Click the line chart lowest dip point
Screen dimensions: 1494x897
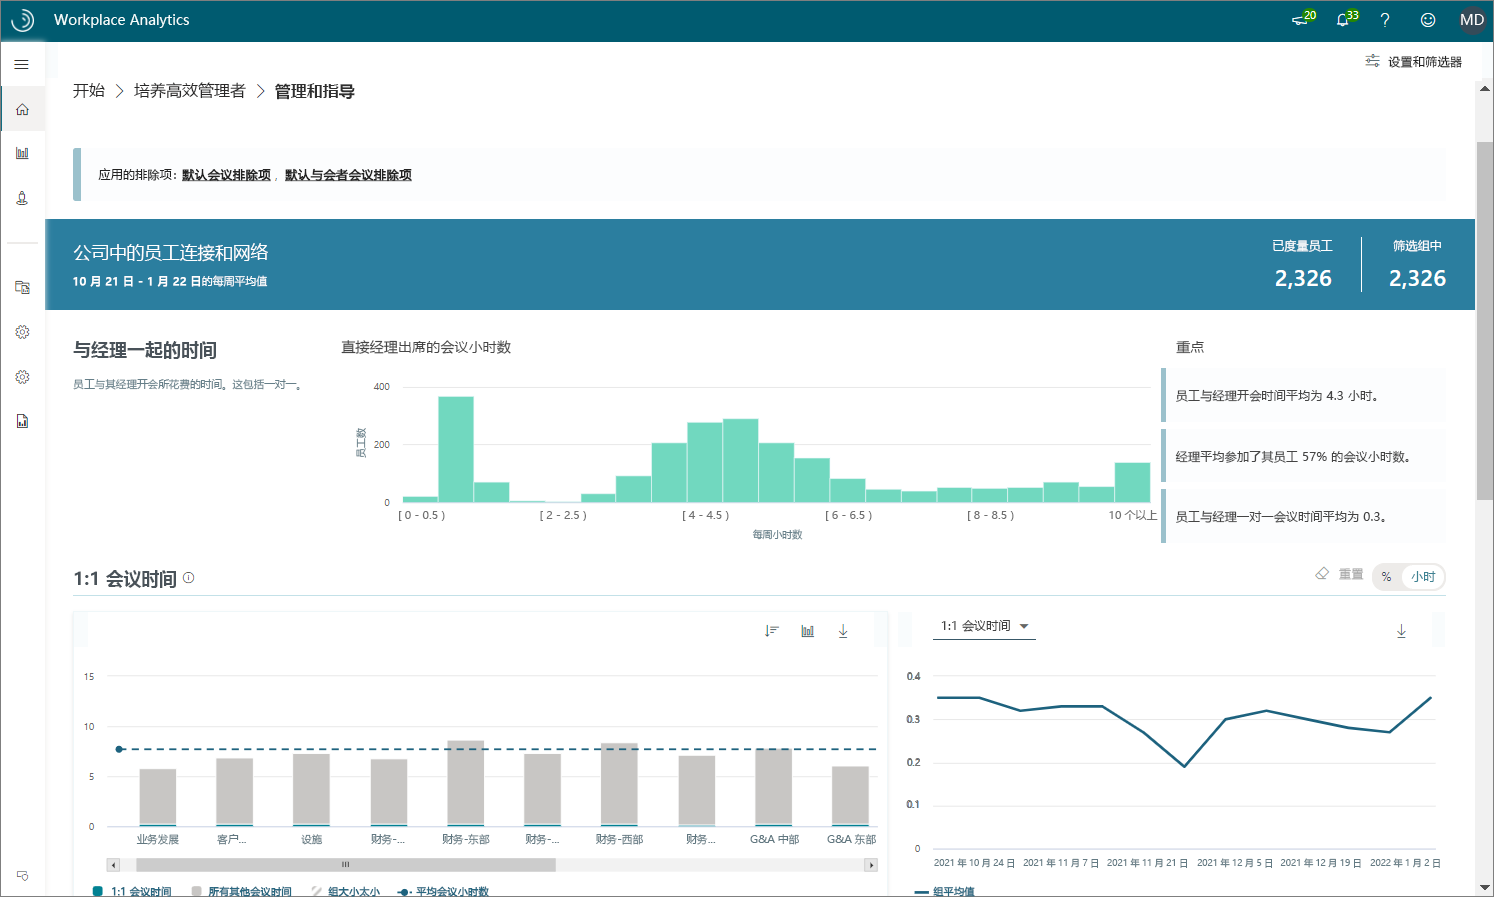(1185, 766)
